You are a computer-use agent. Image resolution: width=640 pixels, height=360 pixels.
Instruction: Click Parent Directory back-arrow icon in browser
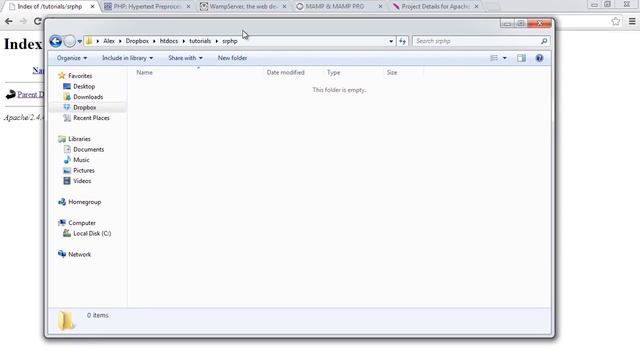click(x=11, y=94)
